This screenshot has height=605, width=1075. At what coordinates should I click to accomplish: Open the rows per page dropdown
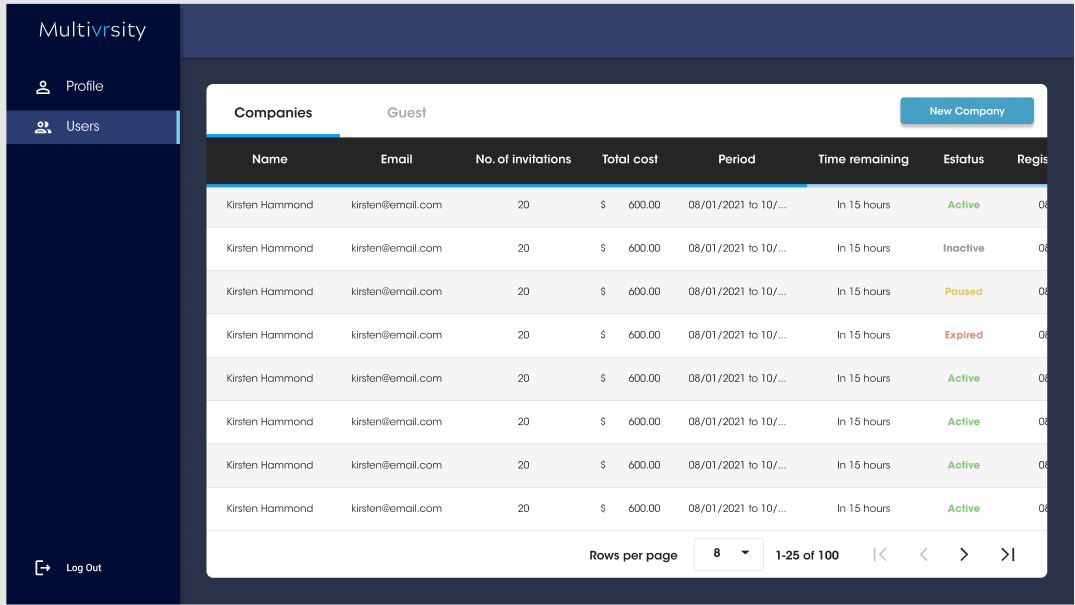pos(729,554)
